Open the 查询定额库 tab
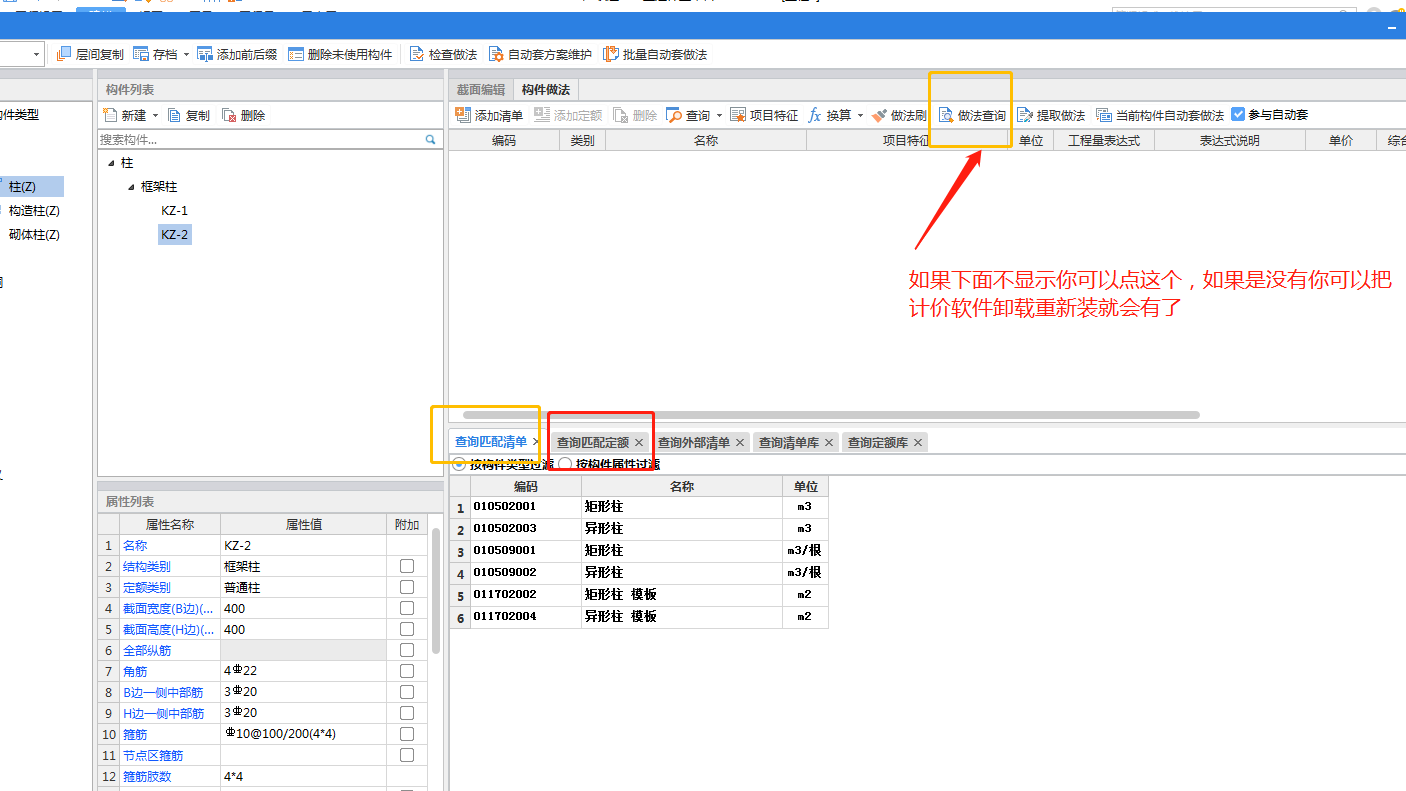This screenshot has width=1406, height=791. pyautogui.click(x=878, y=442)
